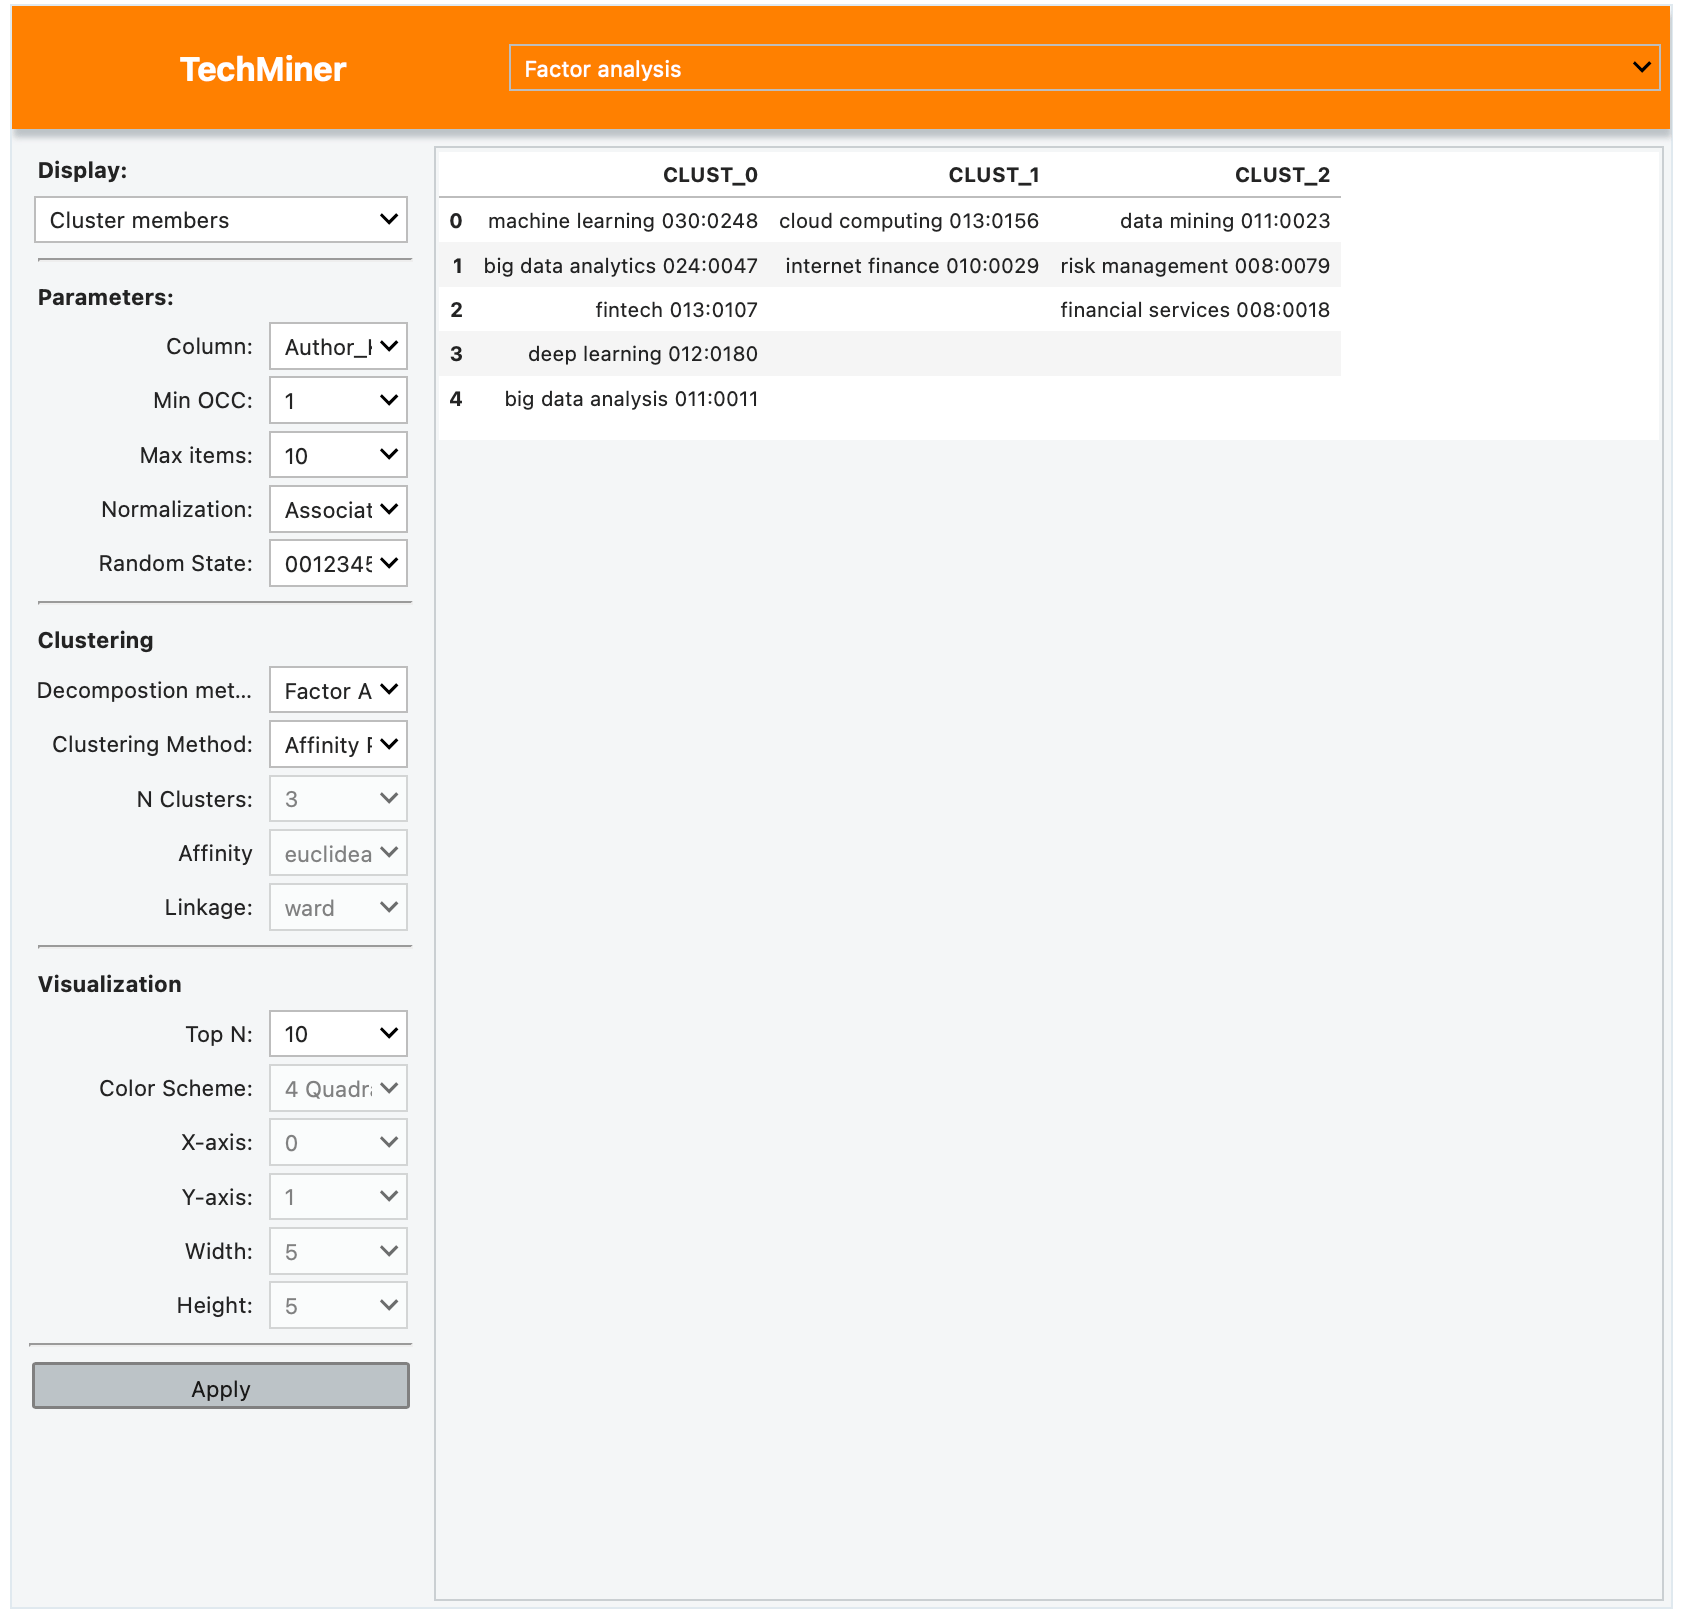Open the Top N dropdown

338,1034
